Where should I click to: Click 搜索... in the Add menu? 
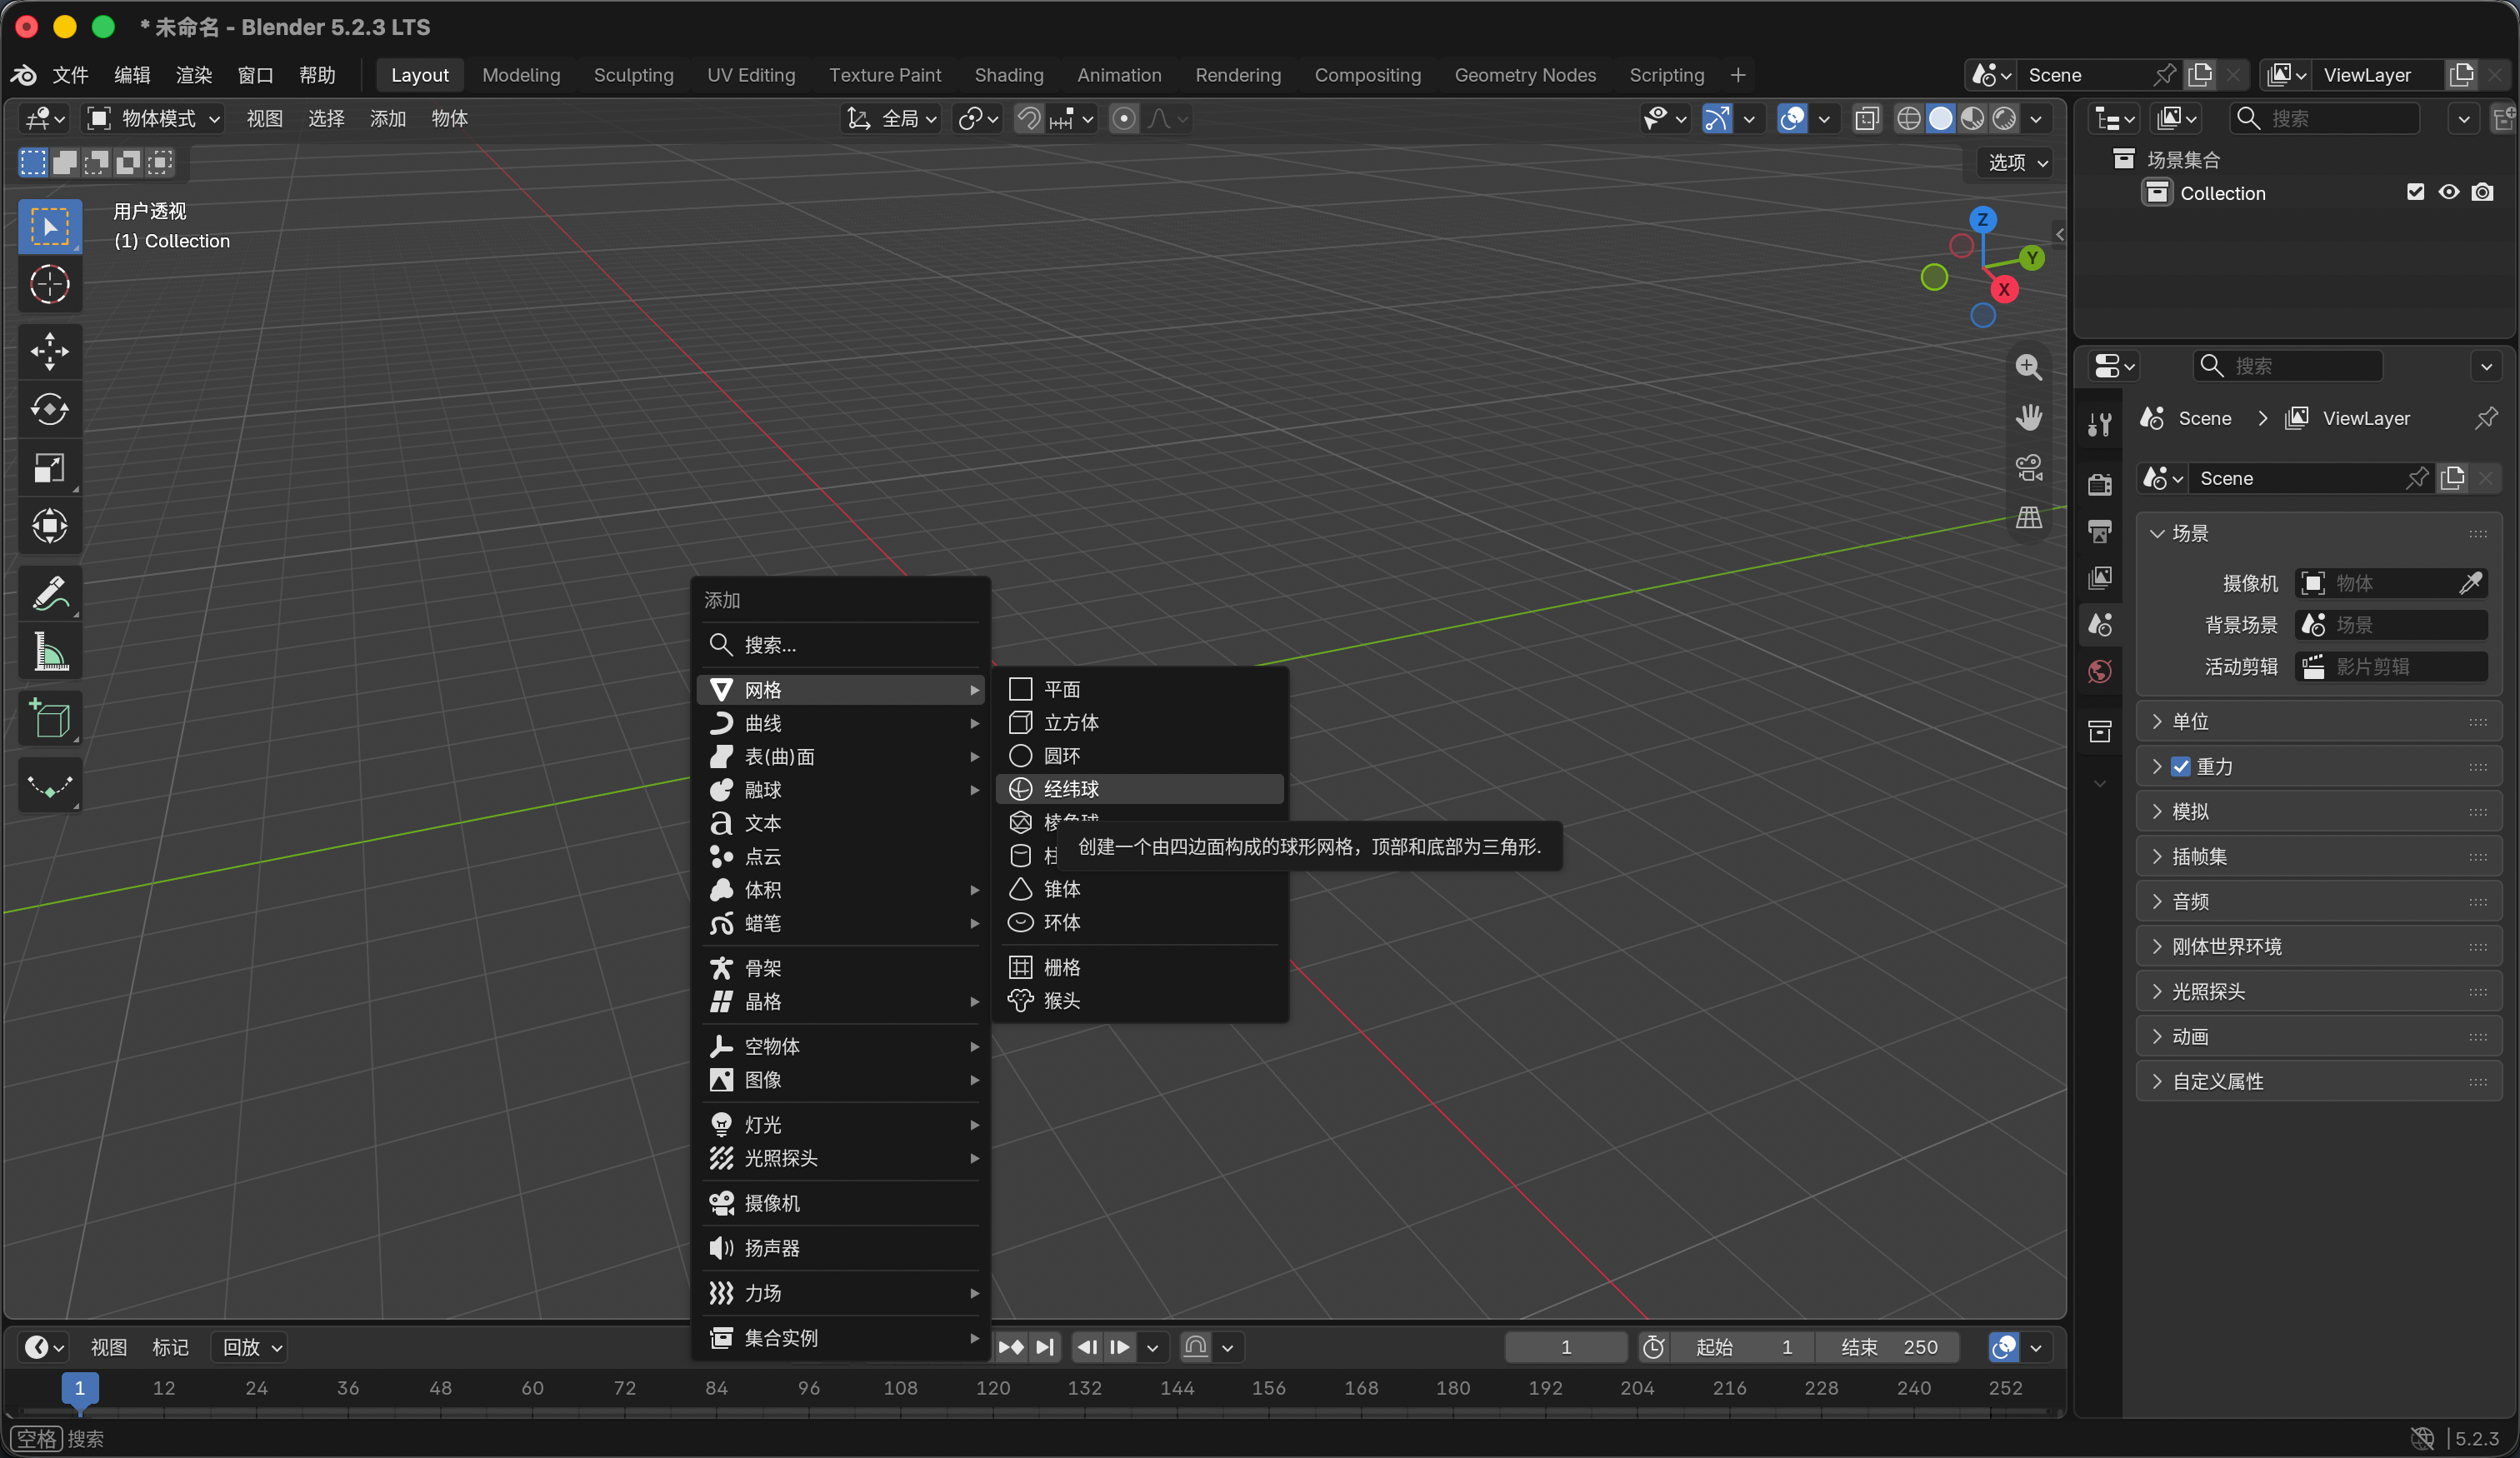[842, 645]
